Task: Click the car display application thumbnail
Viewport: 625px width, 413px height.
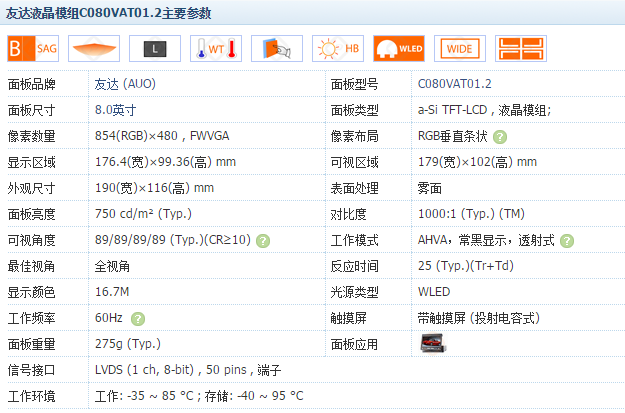Action: (433, 344)
